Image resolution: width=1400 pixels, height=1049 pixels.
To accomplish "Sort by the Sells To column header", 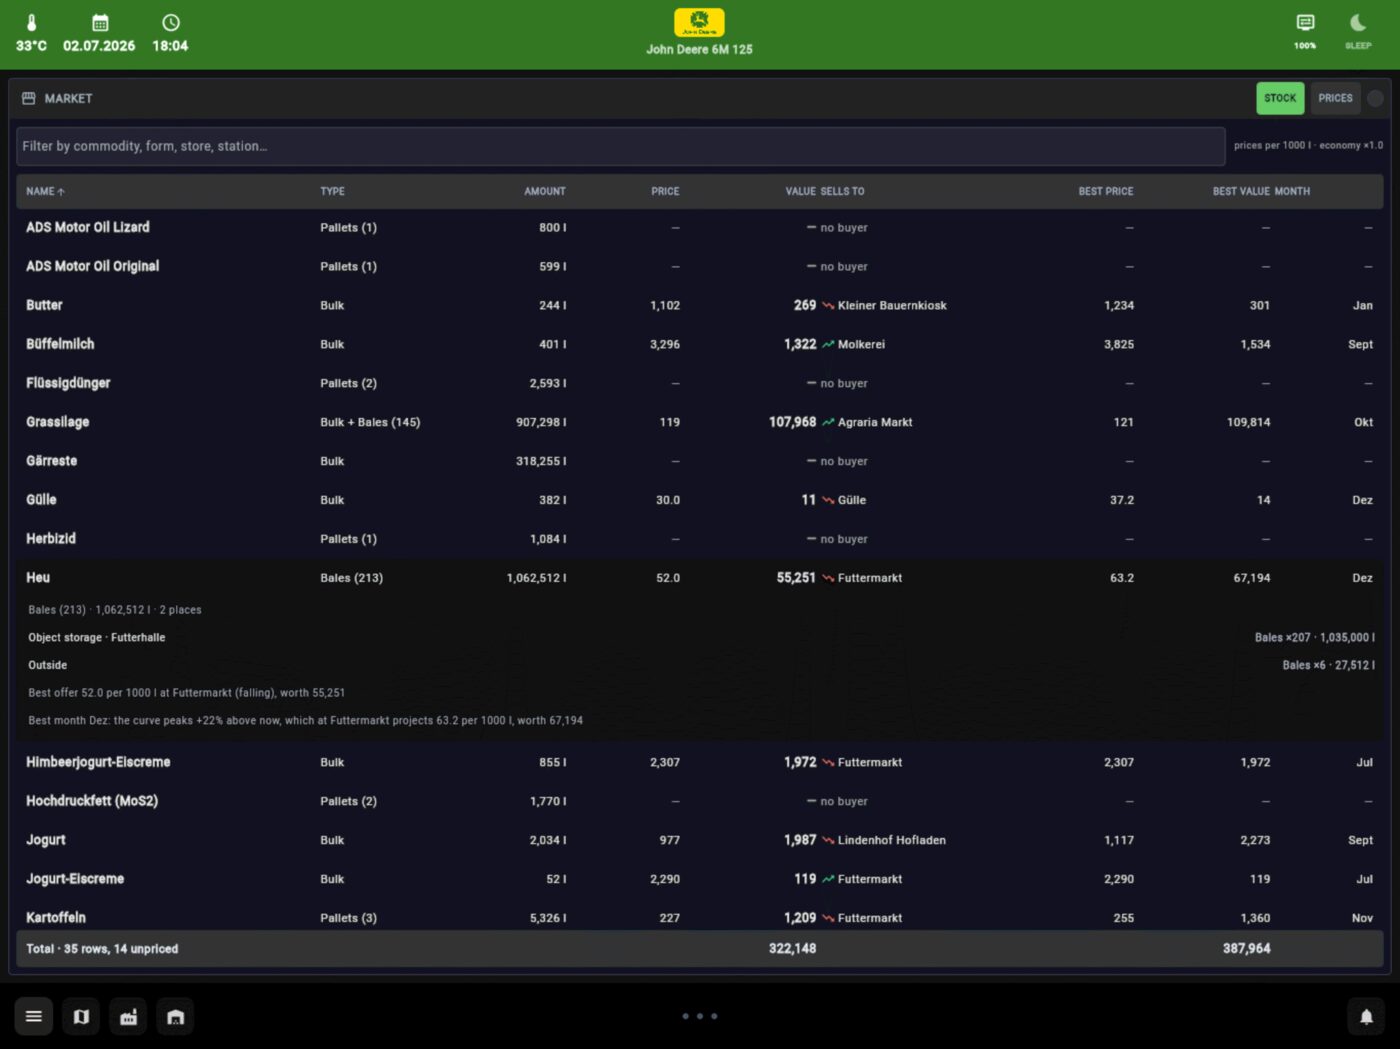I will click(842, 191).
